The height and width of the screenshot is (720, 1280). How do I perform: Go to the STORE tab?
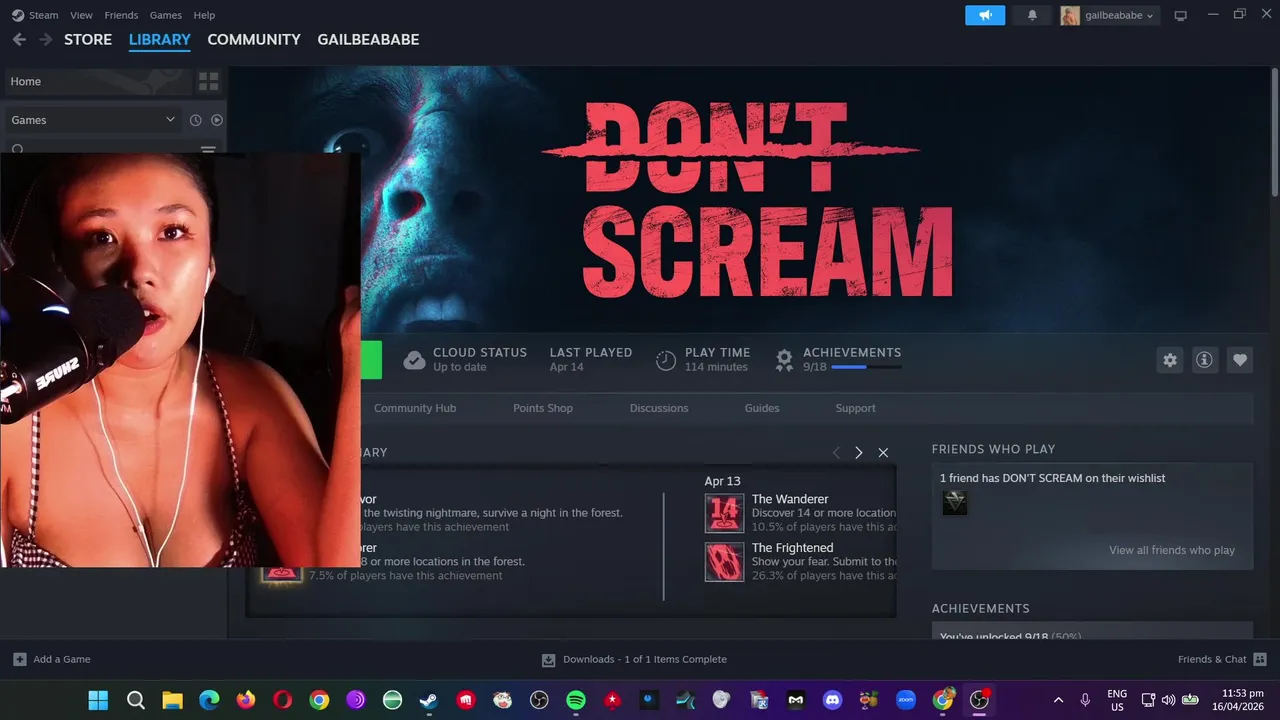pos(88,39)
